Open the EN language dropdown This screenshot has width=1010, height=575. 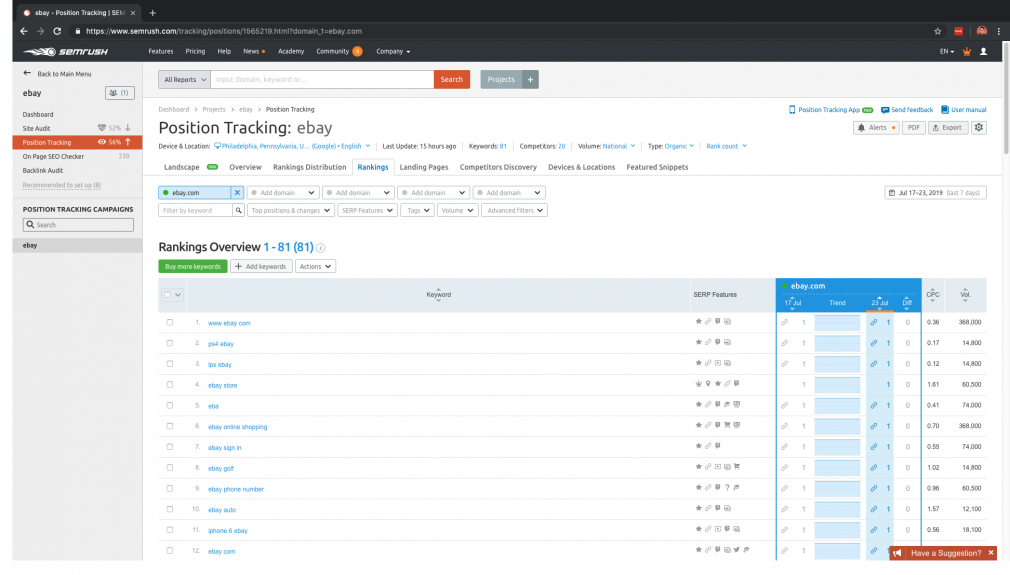pyautogui.click(x=946, y=52)
